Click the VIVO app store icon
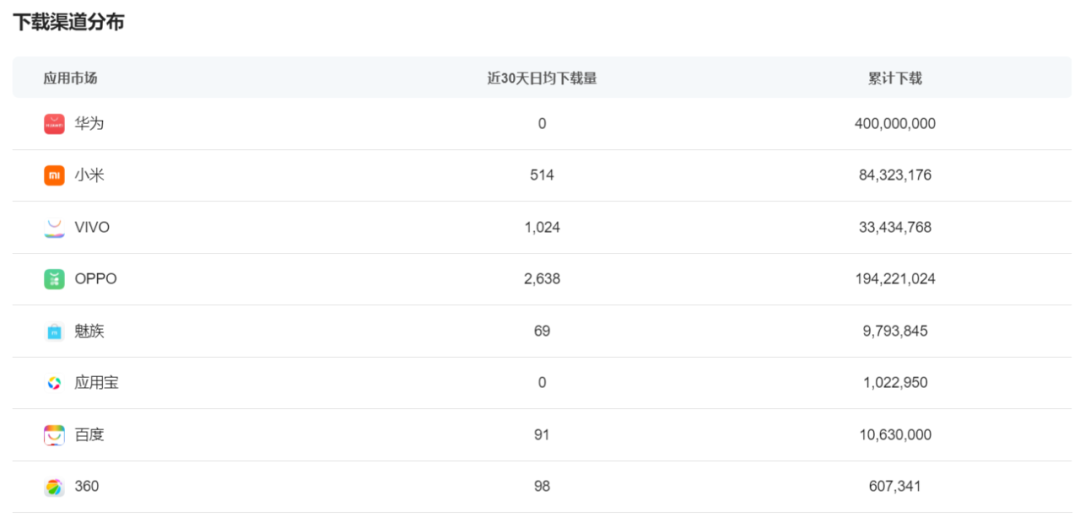 point(54,228)
